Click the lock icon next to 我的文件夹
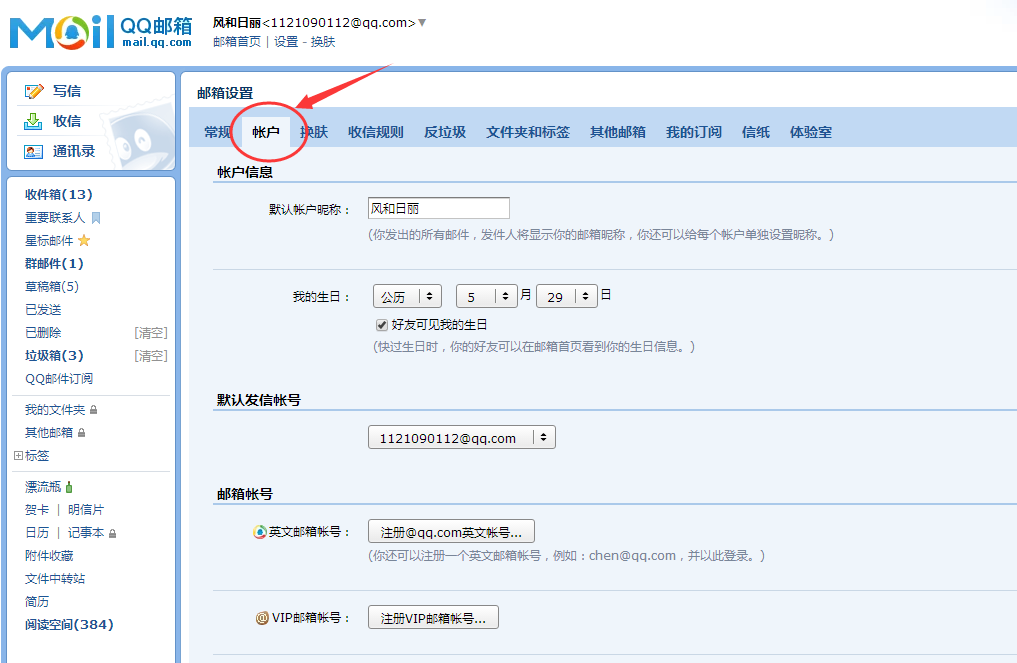The width and height of the screenshot is (1017, 663). pos(94,410)
